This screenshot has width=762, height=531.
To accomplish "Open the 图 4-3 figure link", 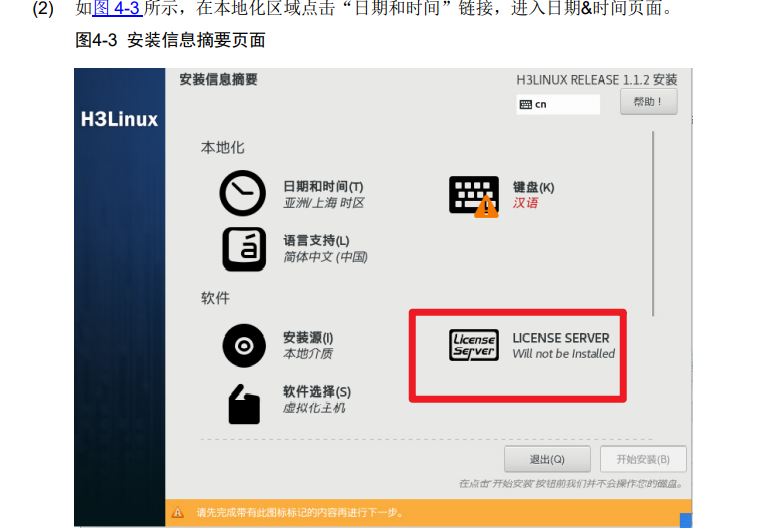I will tap(117, 8).
